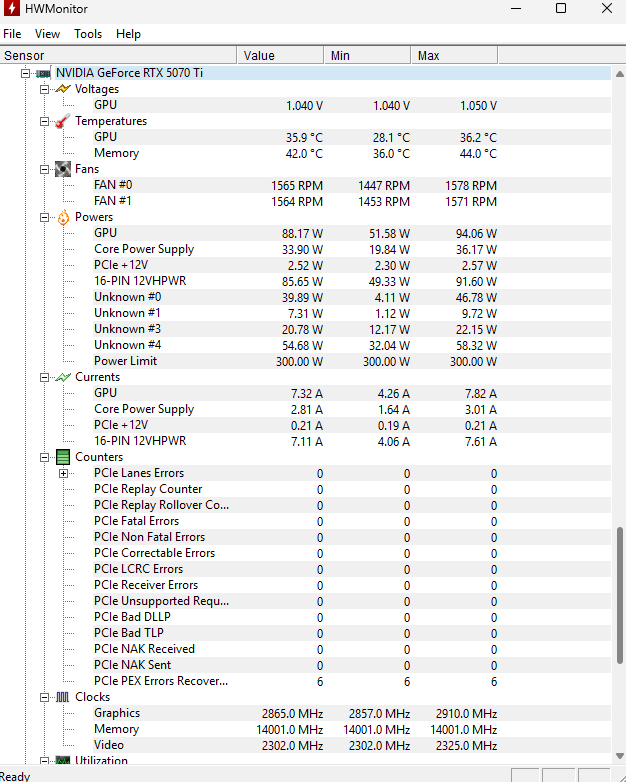Click the Voltages lightning icon
The image size is (626, 782).
click(62, 89)
